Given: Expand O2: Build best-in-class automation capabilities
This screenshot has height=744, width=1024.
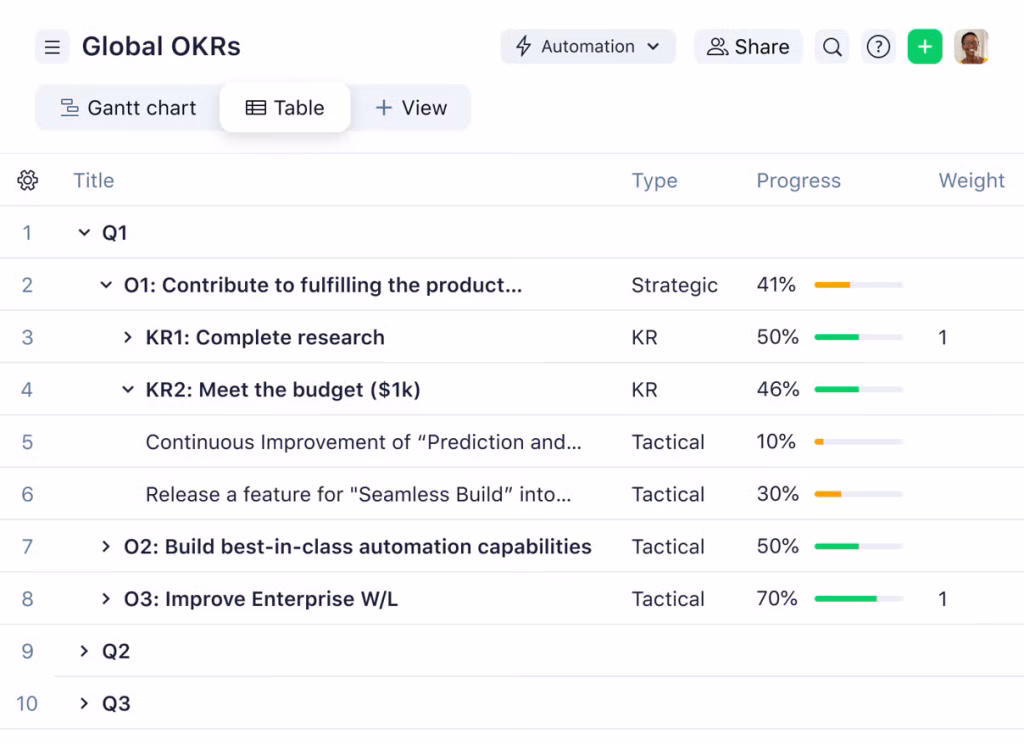Looking at the screenshot, I should (x=106, y=547).
